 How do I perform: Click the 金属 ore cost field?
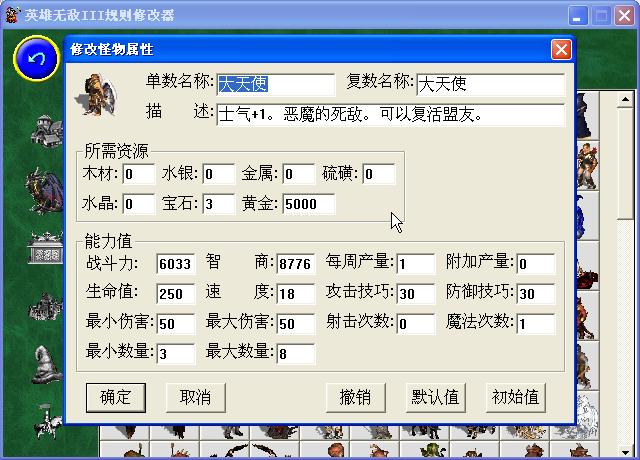click(x=298, y=174)
